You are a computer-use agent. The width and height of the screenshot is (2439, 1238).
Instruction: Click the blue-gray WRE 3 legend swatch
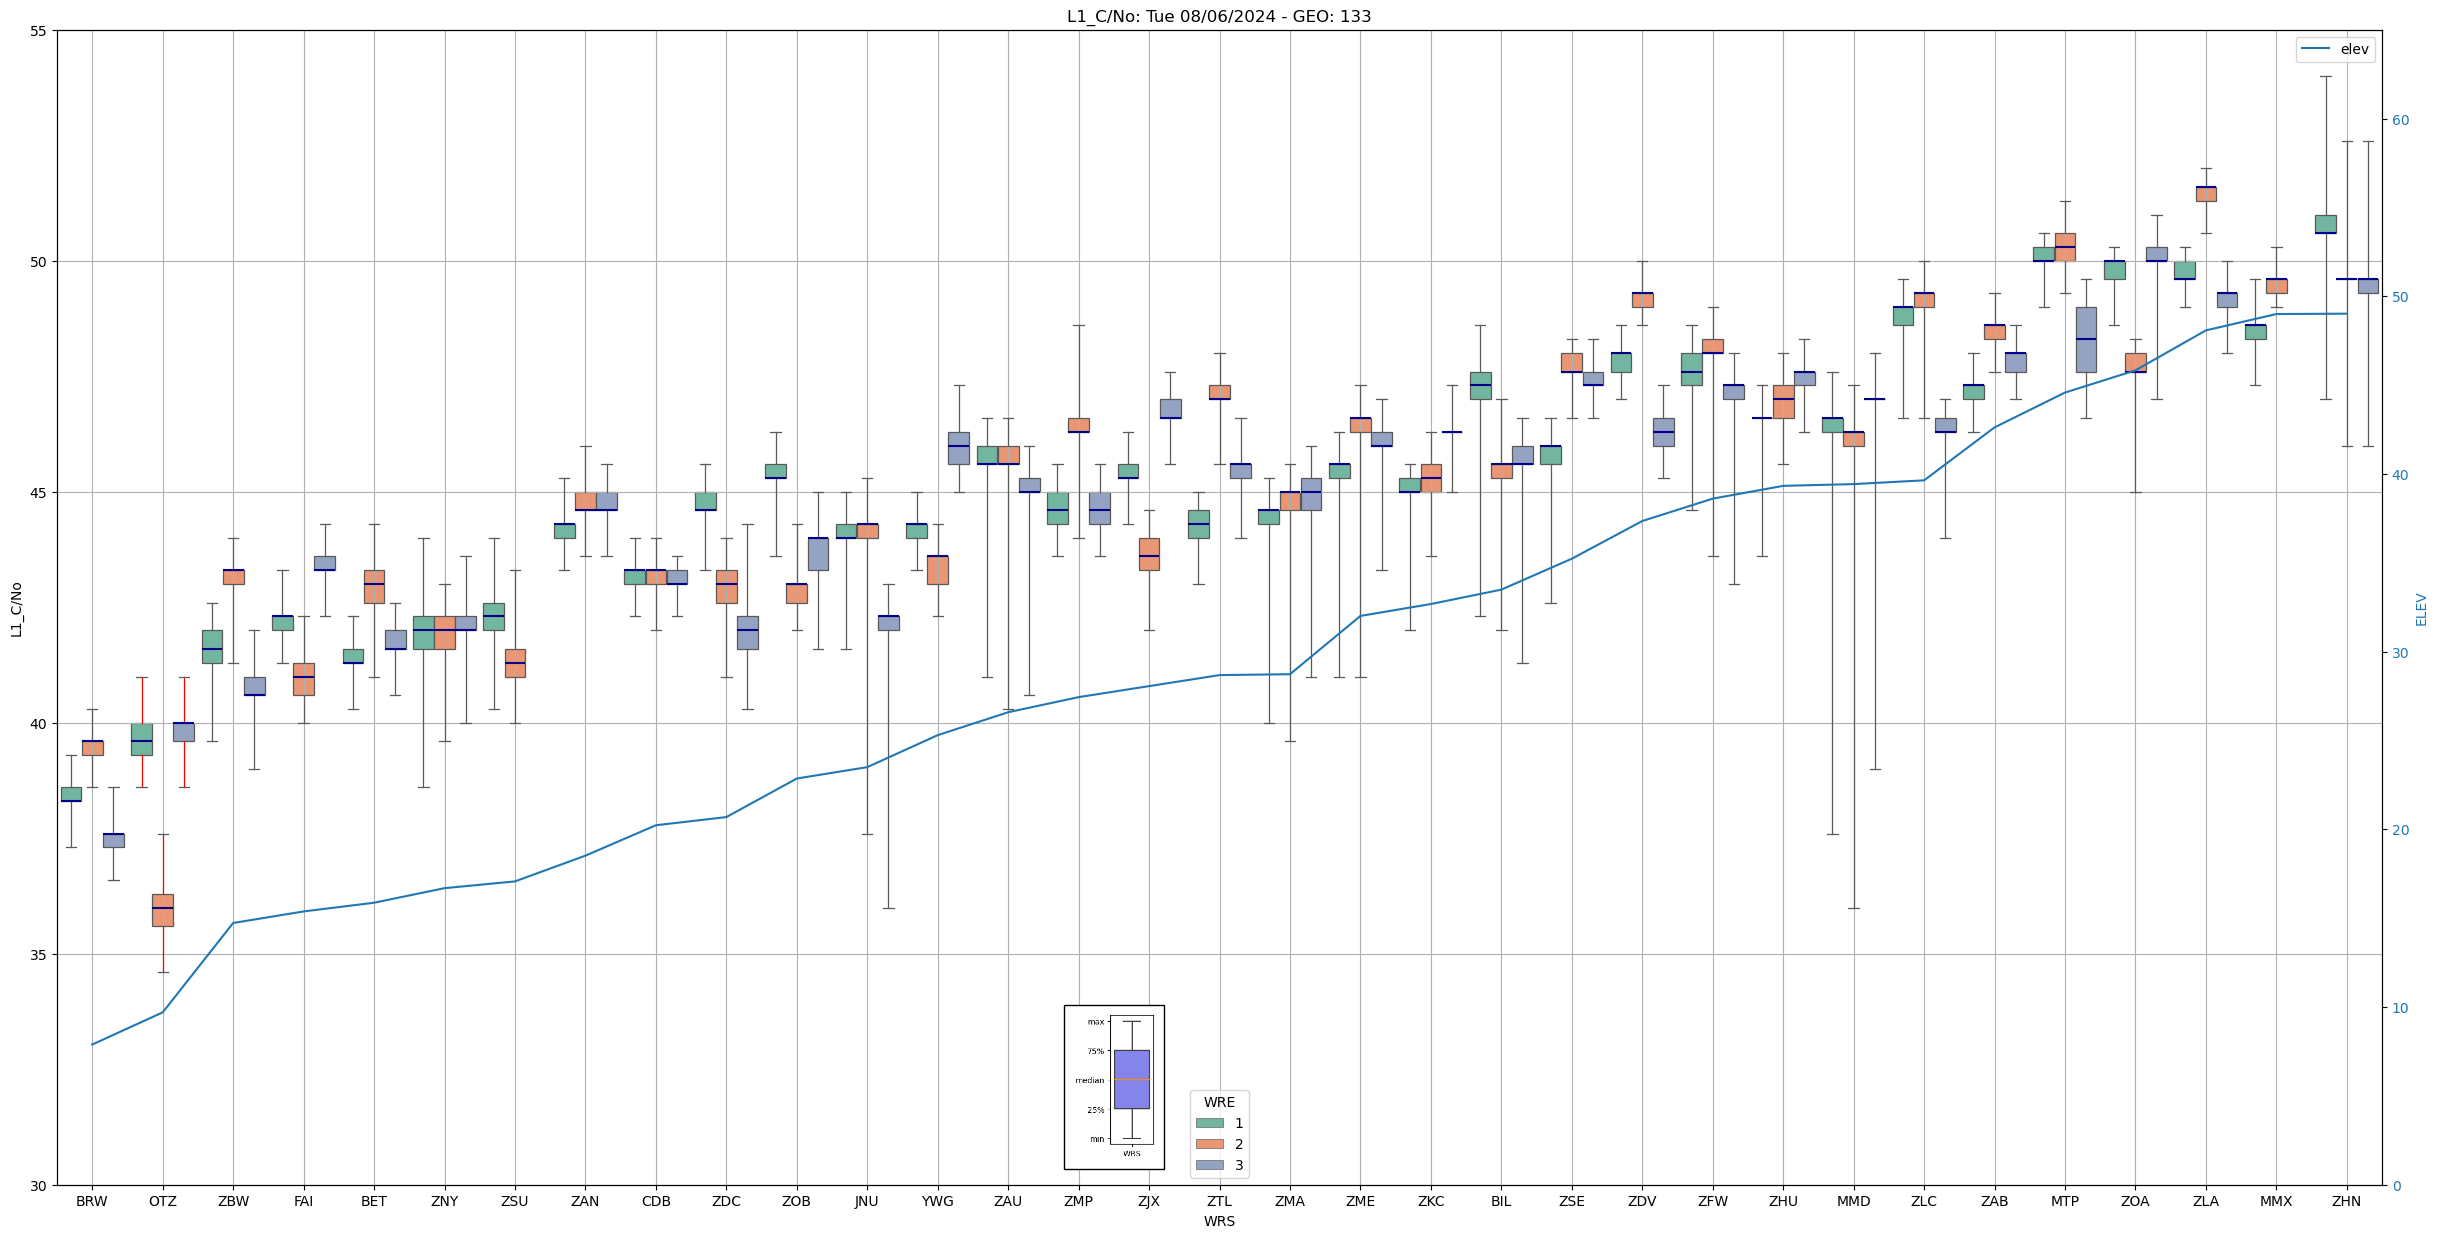click(1209, 1165)
